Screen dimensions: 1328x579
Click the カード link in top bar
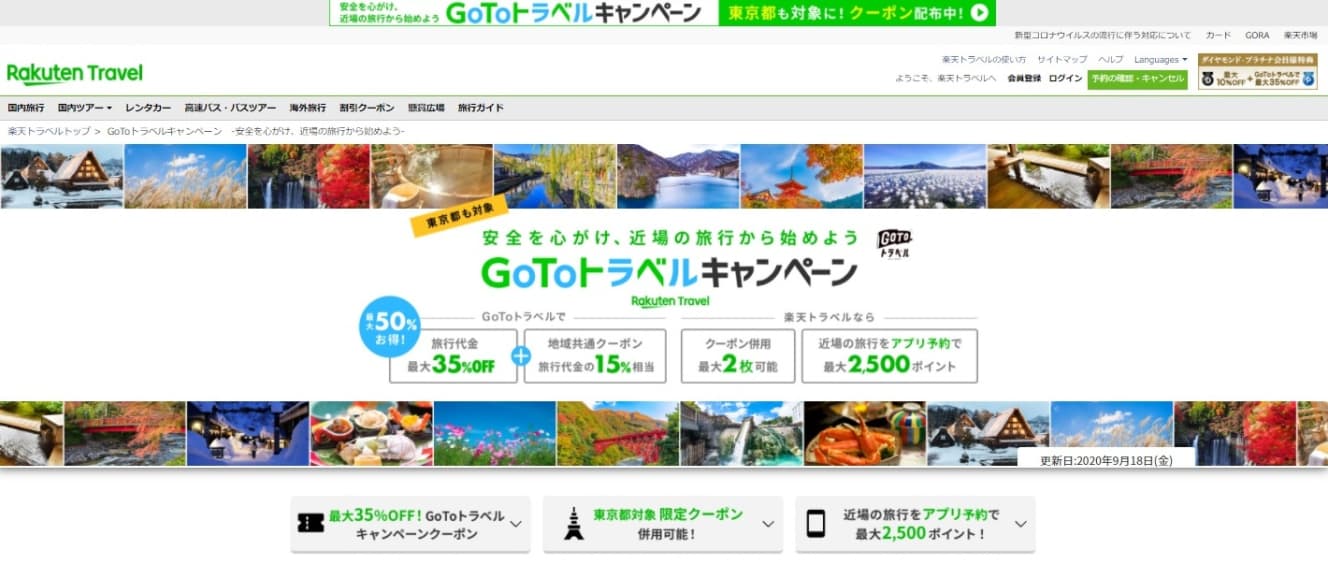[1218, 35]
